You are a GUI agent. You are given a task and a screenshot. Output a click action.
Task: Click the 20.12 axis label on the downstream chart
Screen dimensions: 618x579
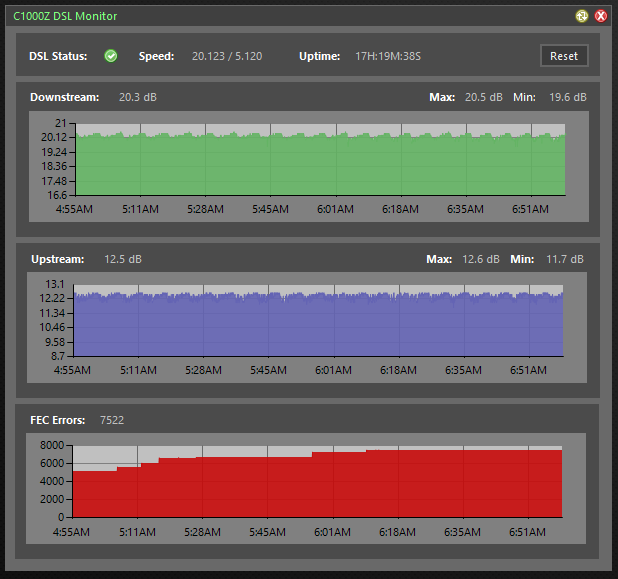[54, 137]
